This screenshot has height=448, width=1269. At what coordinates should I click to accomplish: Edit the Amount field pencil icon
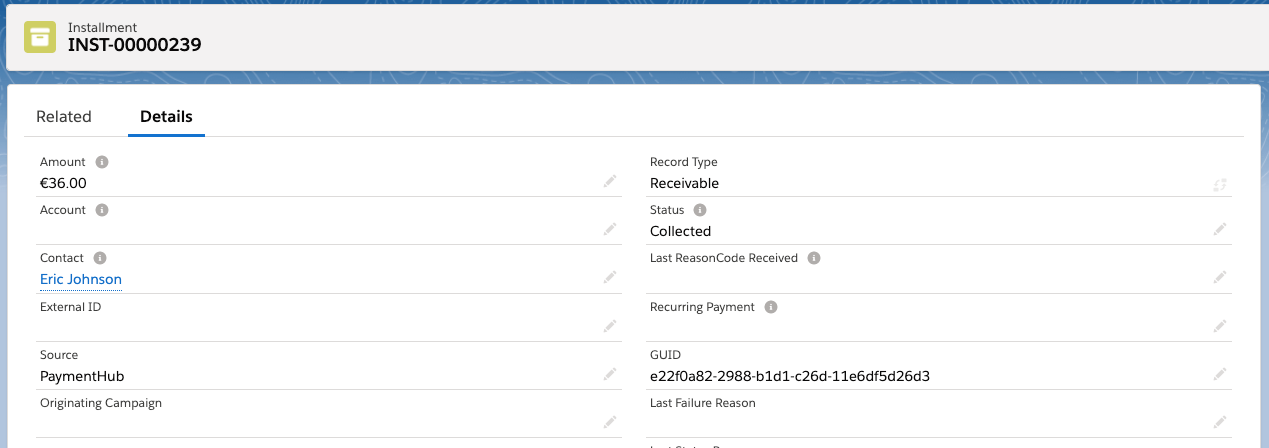click(x=610, y=182)
